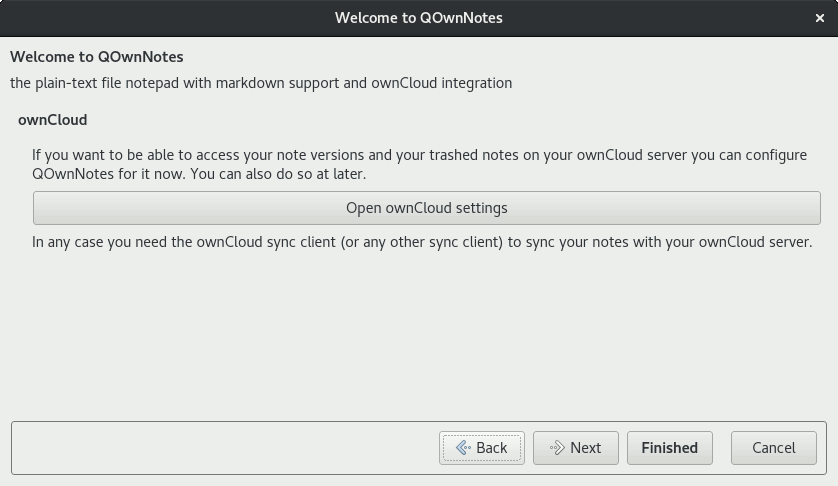Click the right-pointing arrow icon beside Next

coord(557,448)
